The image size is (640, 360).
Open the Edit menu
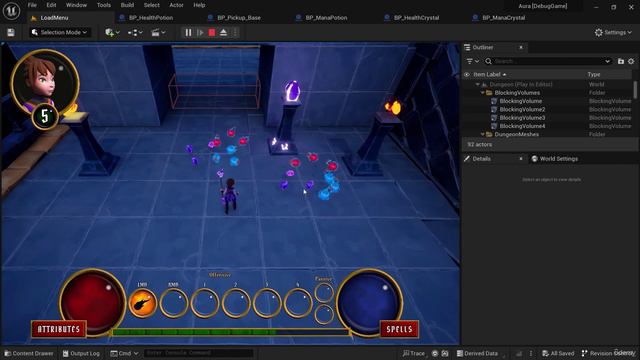click(51, 5)
